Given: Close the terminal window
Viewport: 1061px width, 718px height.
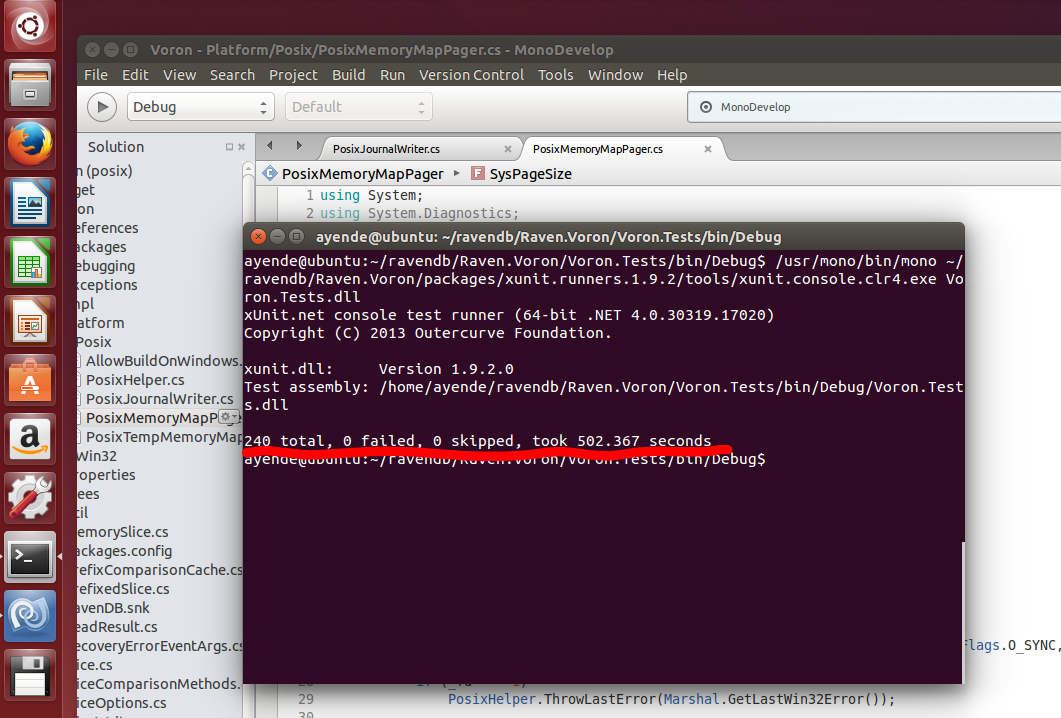Looking at the screenshot, I should pos(258,236).
